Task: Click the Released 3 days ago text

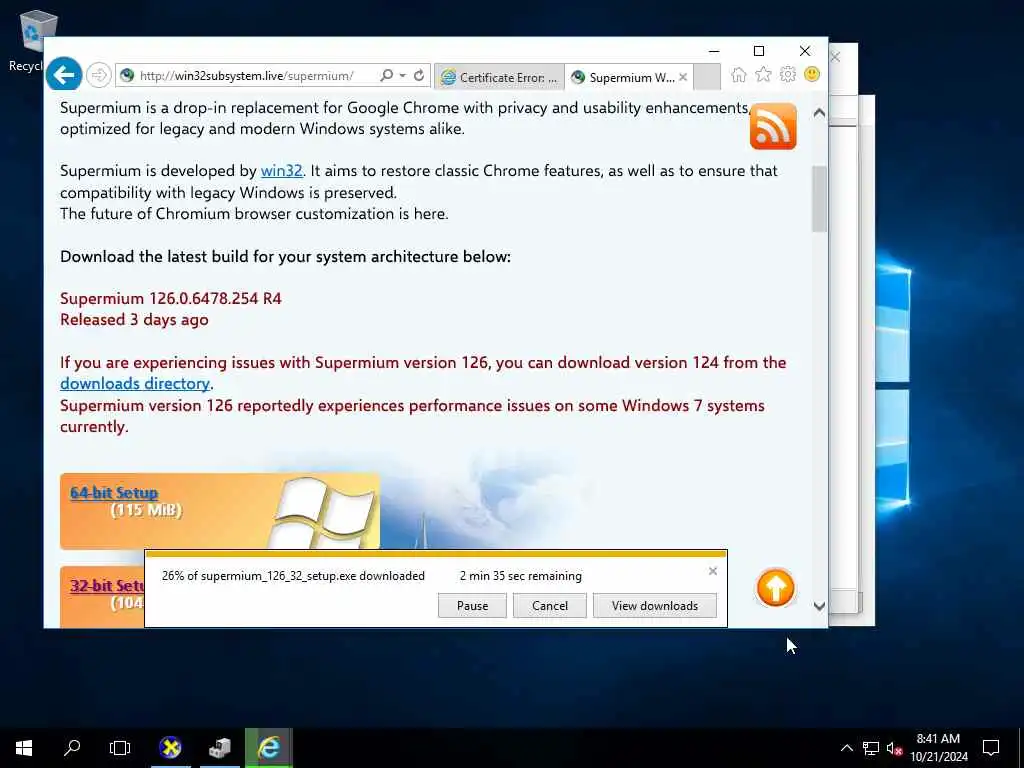Action: click(135, 320)
